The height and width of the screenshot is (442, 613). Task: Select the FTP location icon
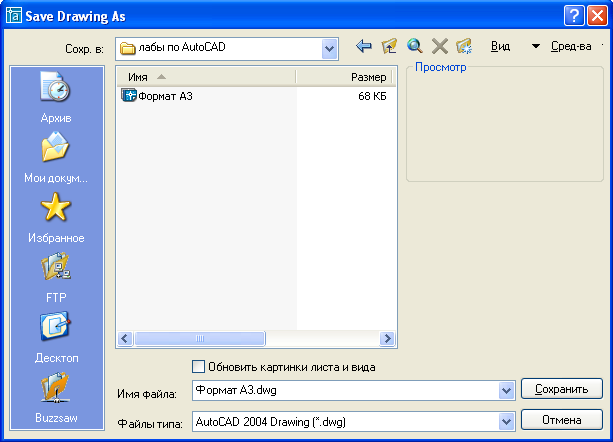(x=56, y=267)
